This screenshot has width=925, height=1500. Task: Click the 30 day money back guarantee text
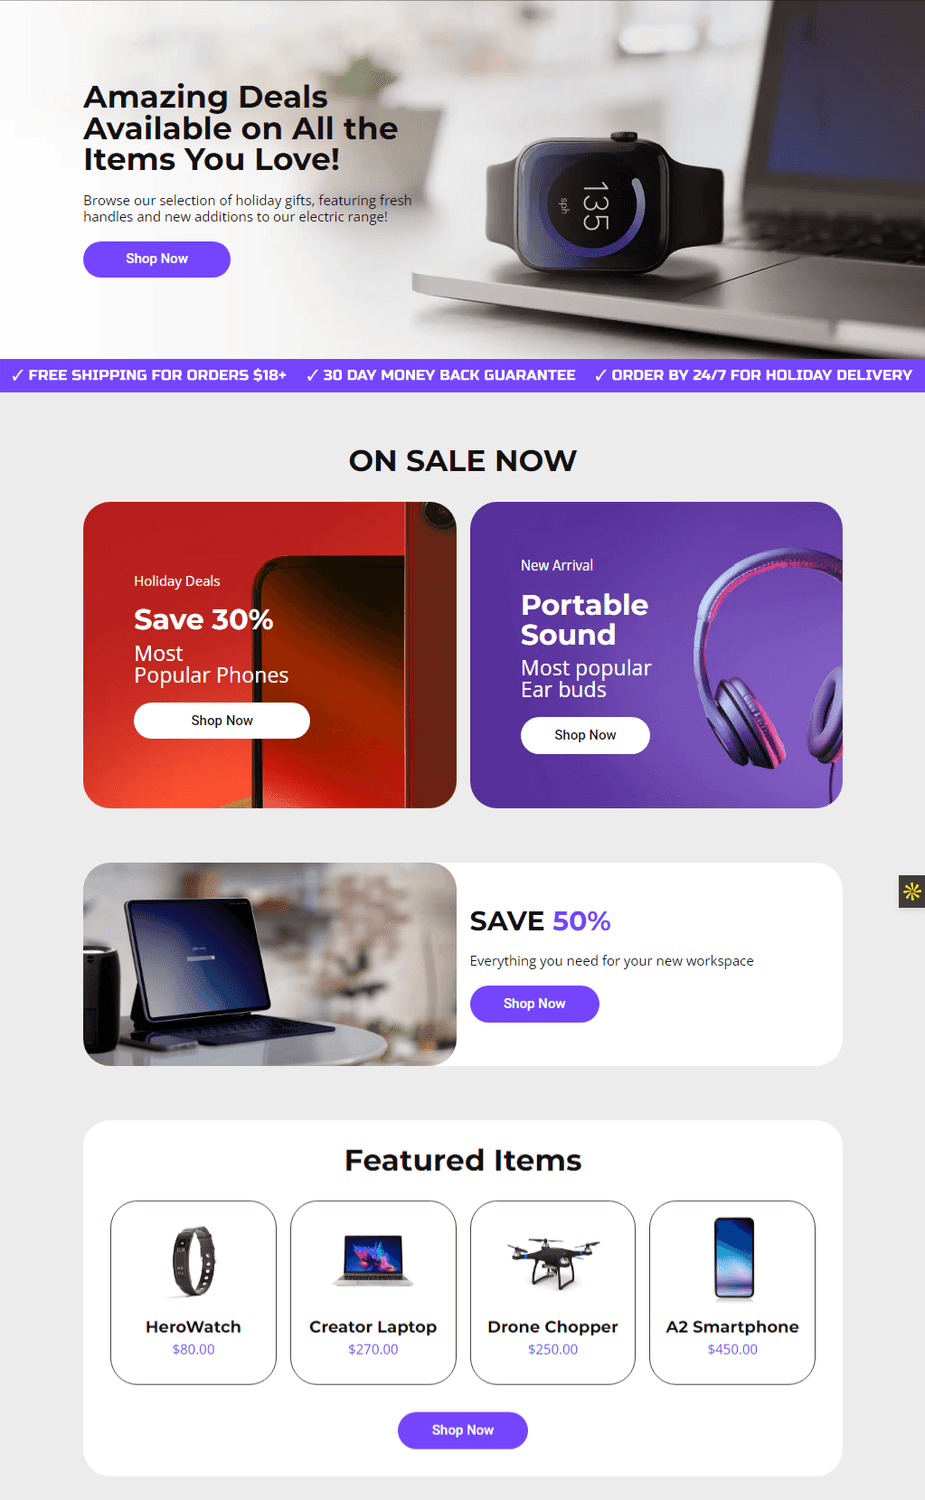click(x=441, y=375)
